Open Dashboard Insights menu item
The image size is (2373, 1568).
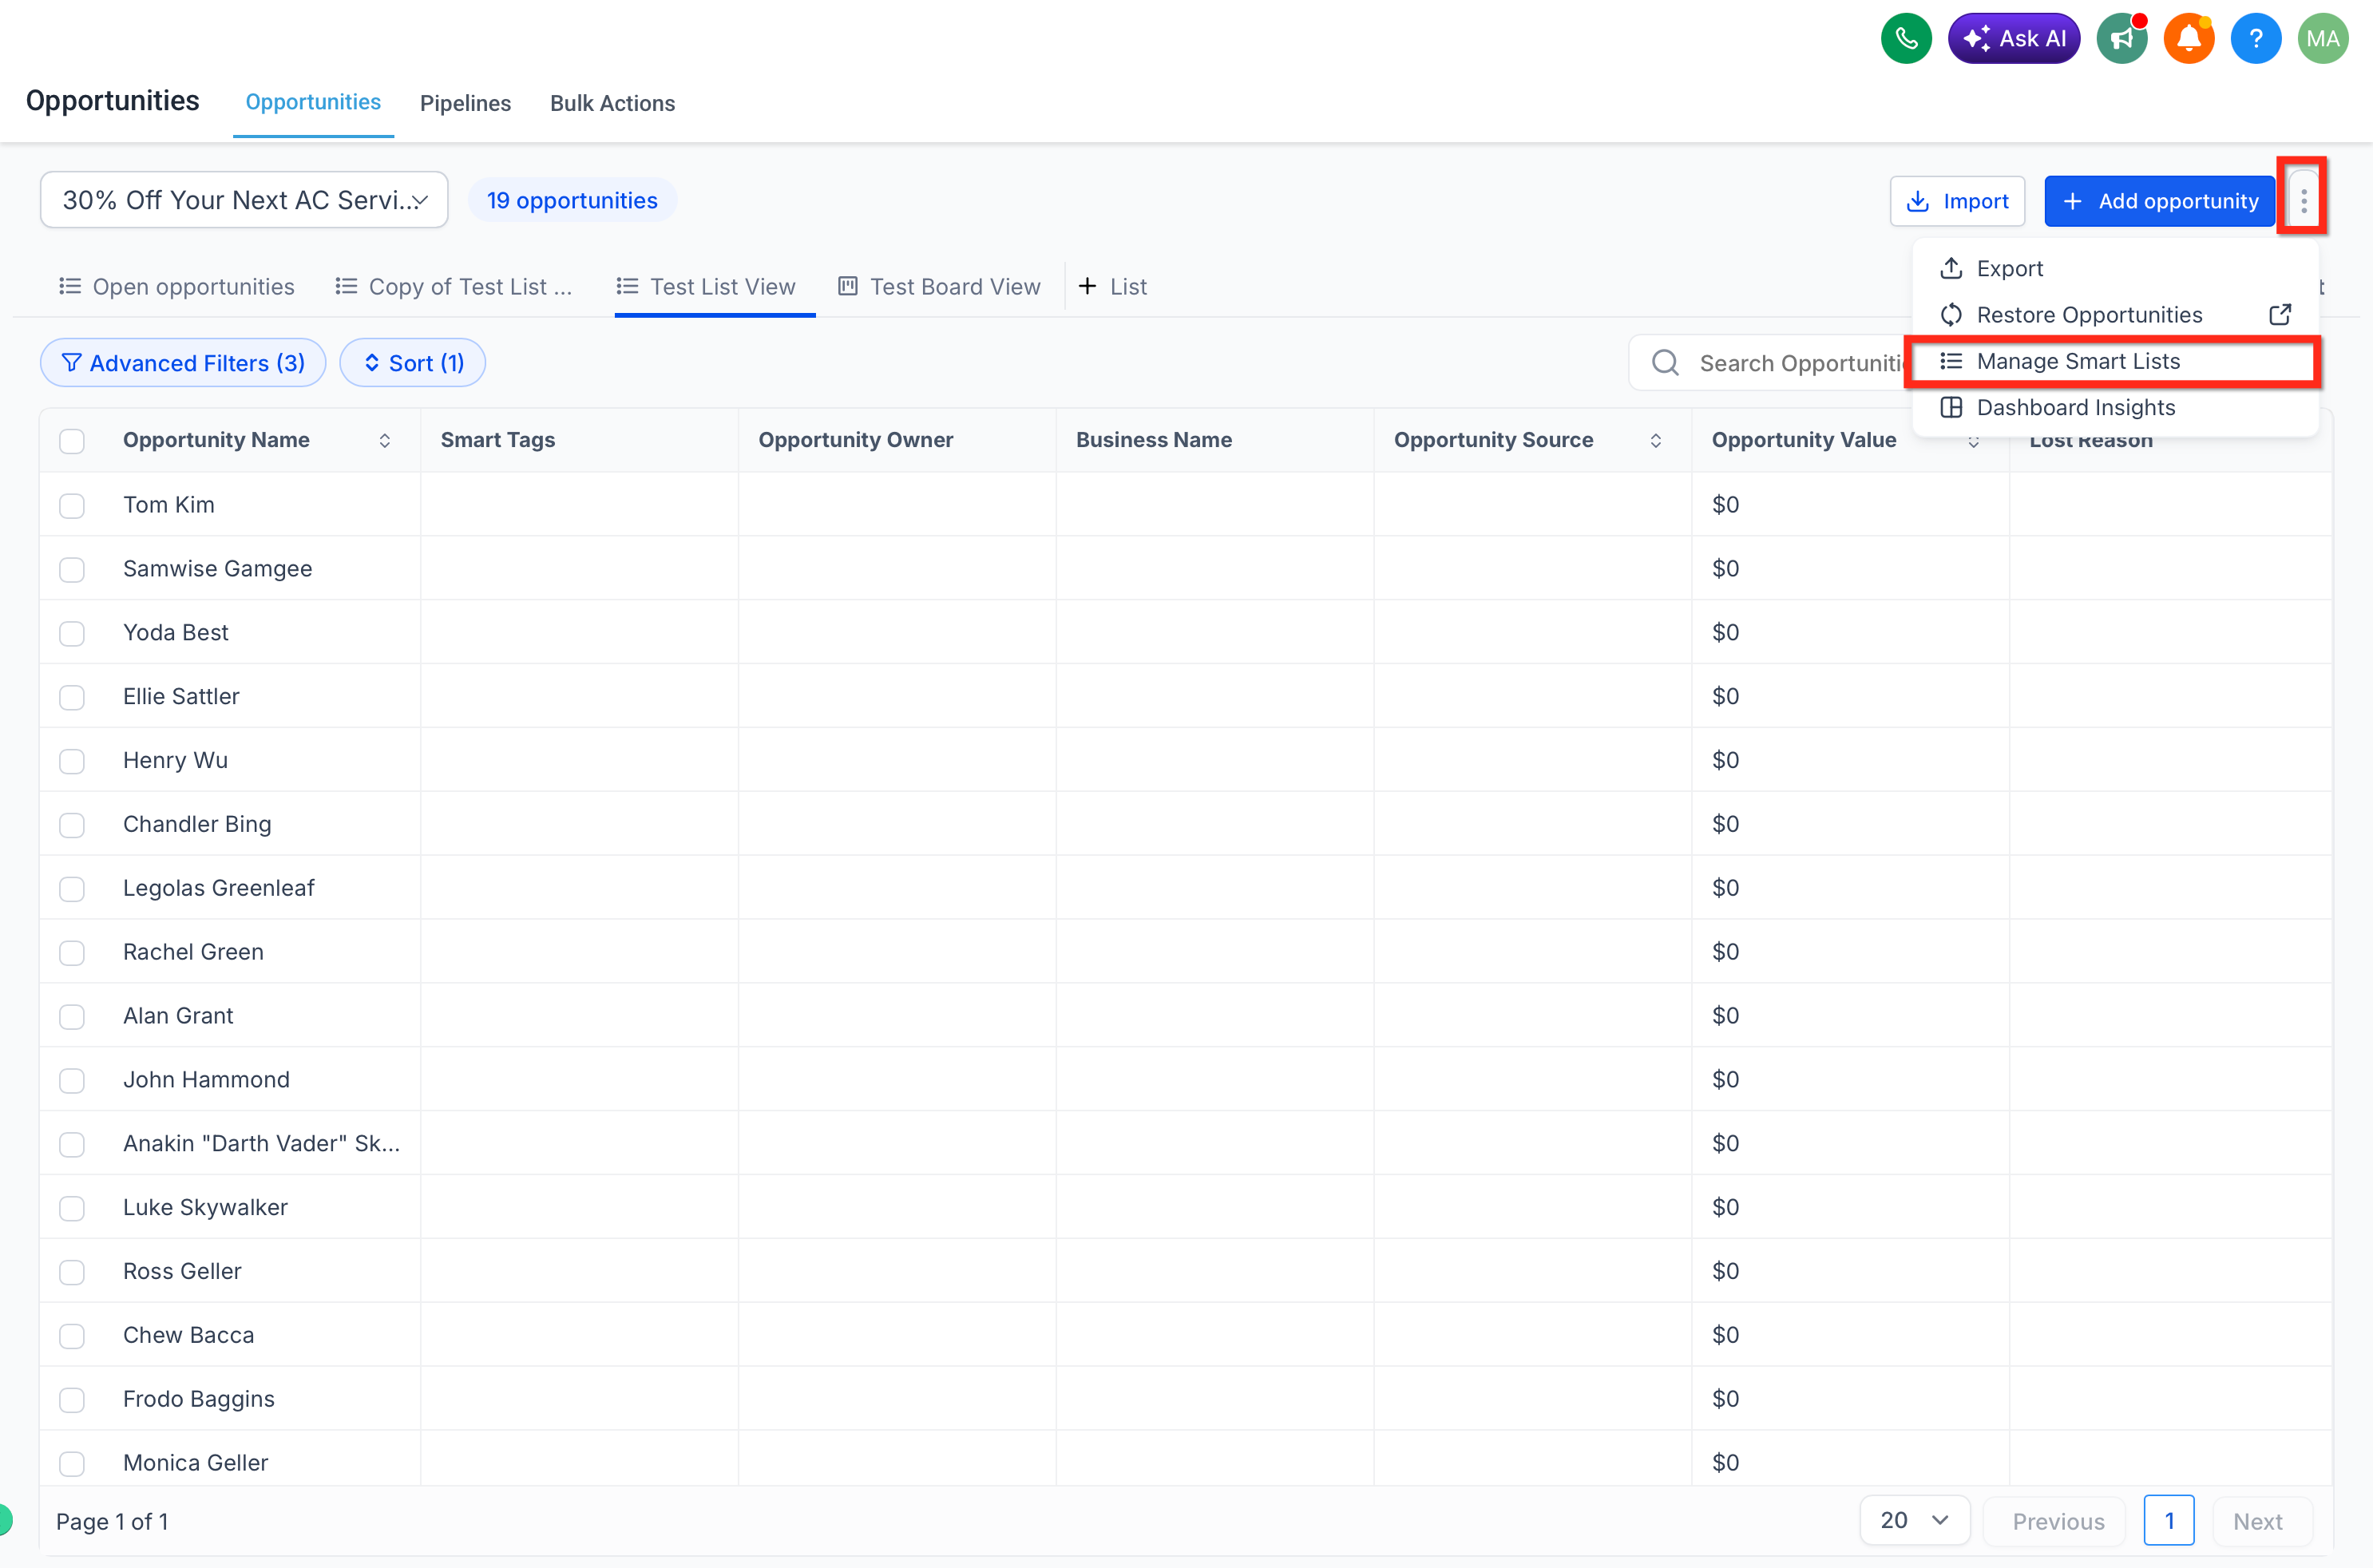(2115, 407)
